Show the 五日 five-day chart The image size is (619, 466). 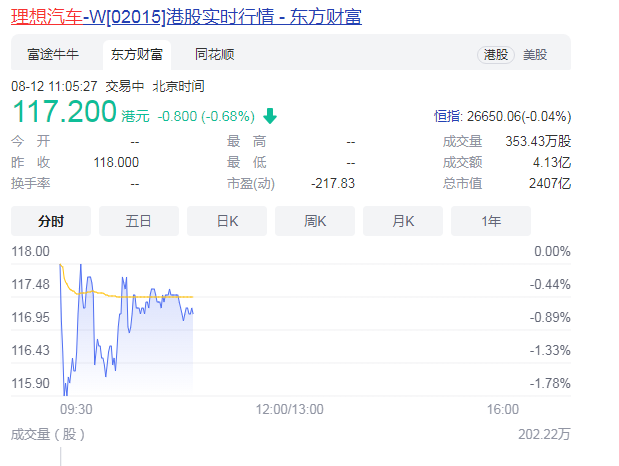tap(139, 221)
